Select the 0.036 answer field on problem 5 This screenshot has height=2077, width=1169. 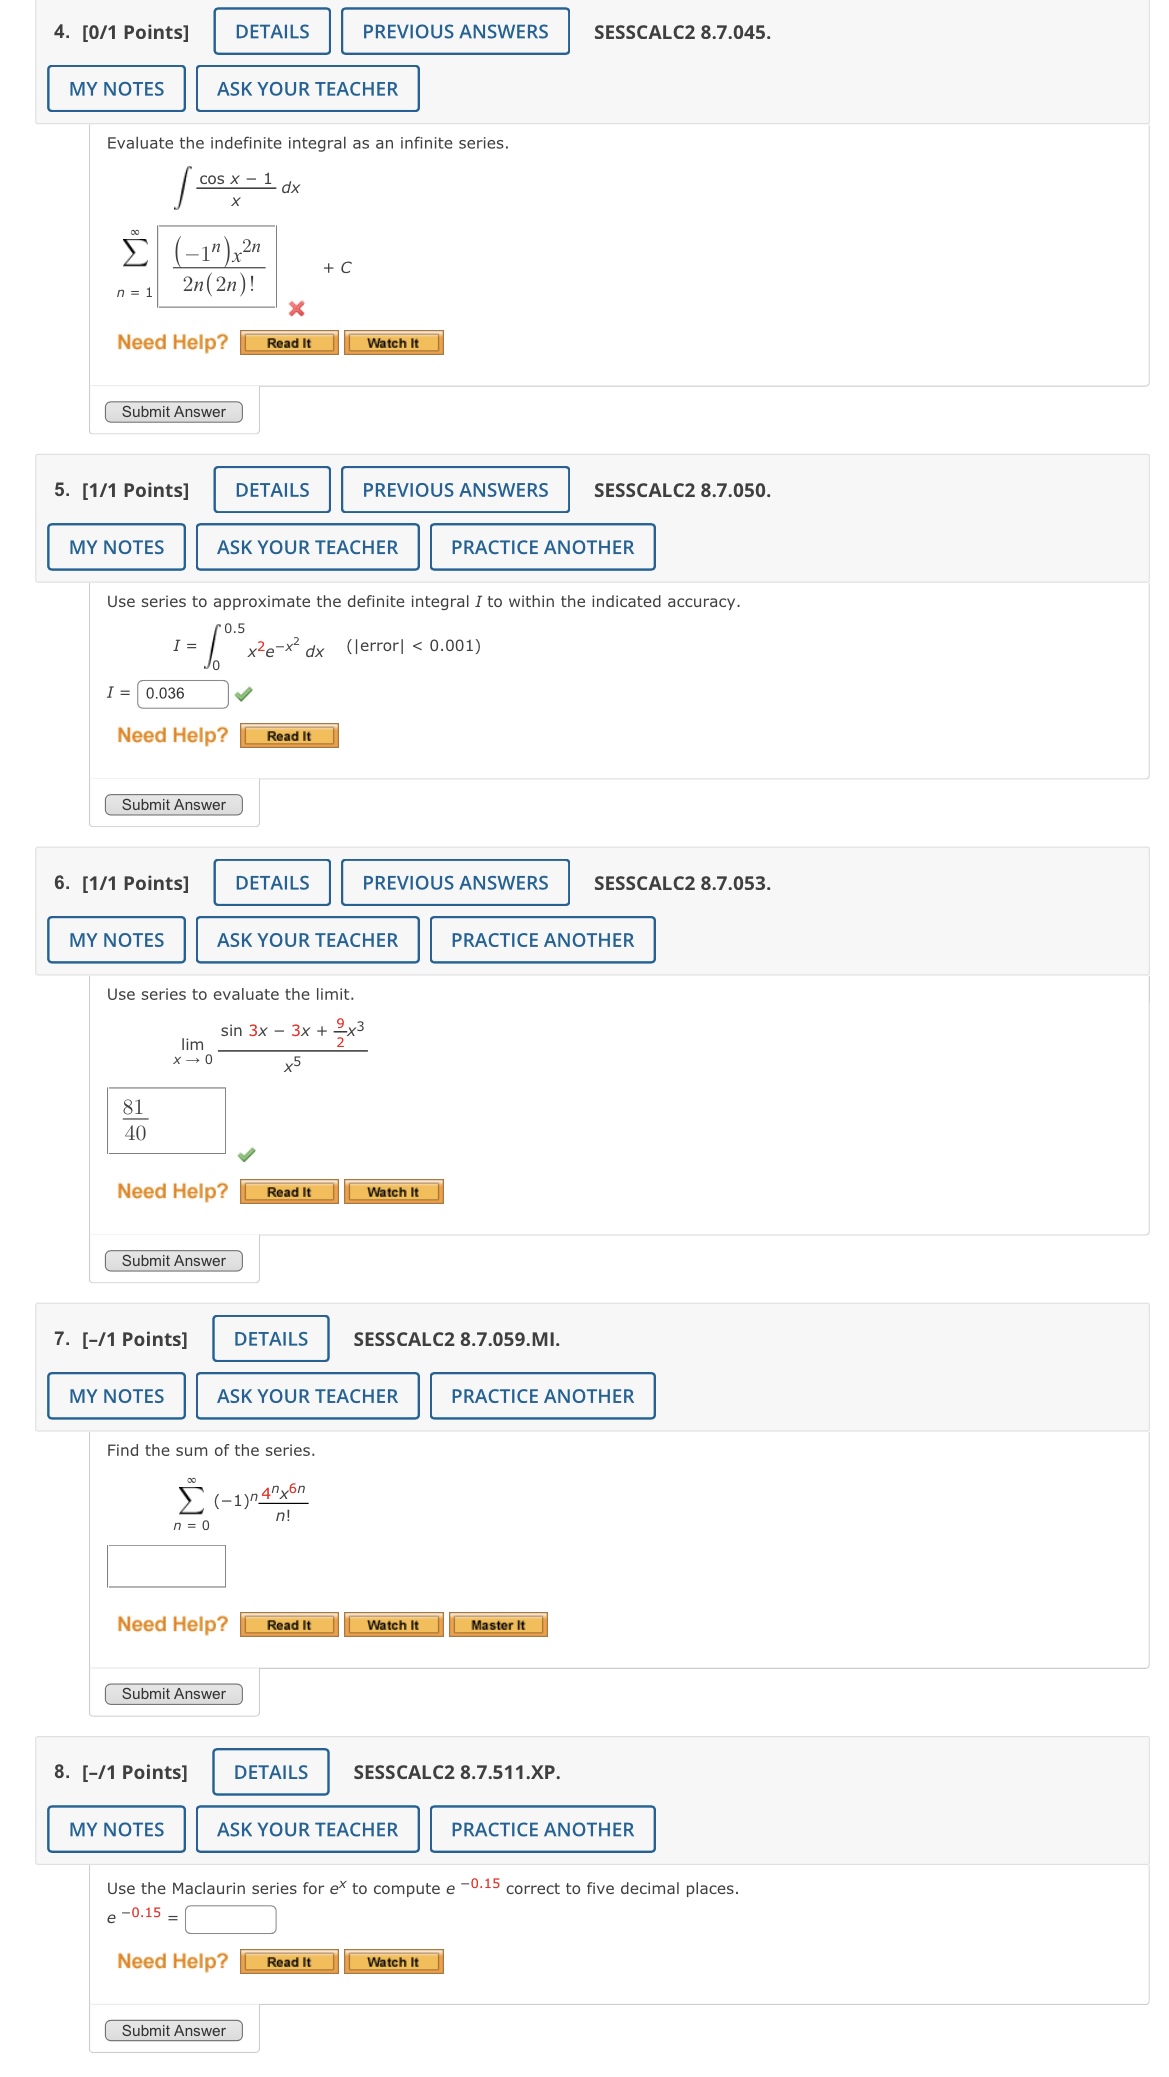pyautogui.click(x=181, y=691)
